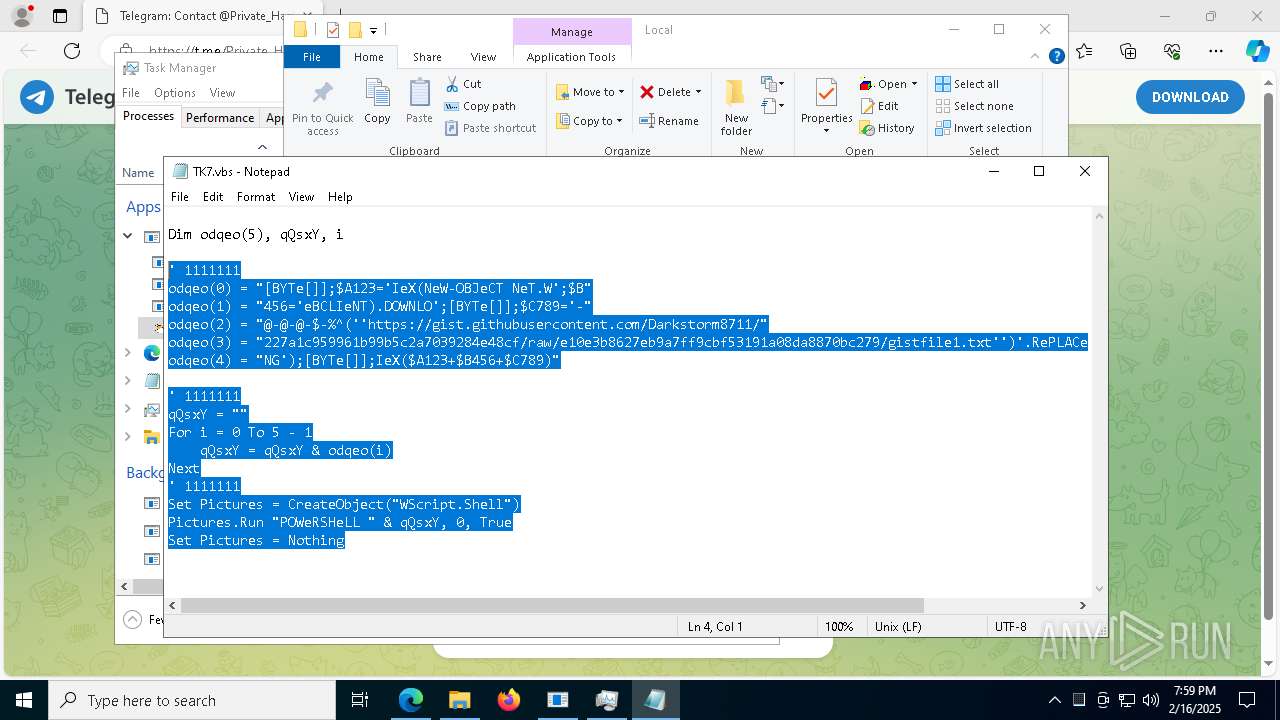The width and height of the screenshot is (1280, 720).
Task: Open the Application Tools tab
Action: 571,57
